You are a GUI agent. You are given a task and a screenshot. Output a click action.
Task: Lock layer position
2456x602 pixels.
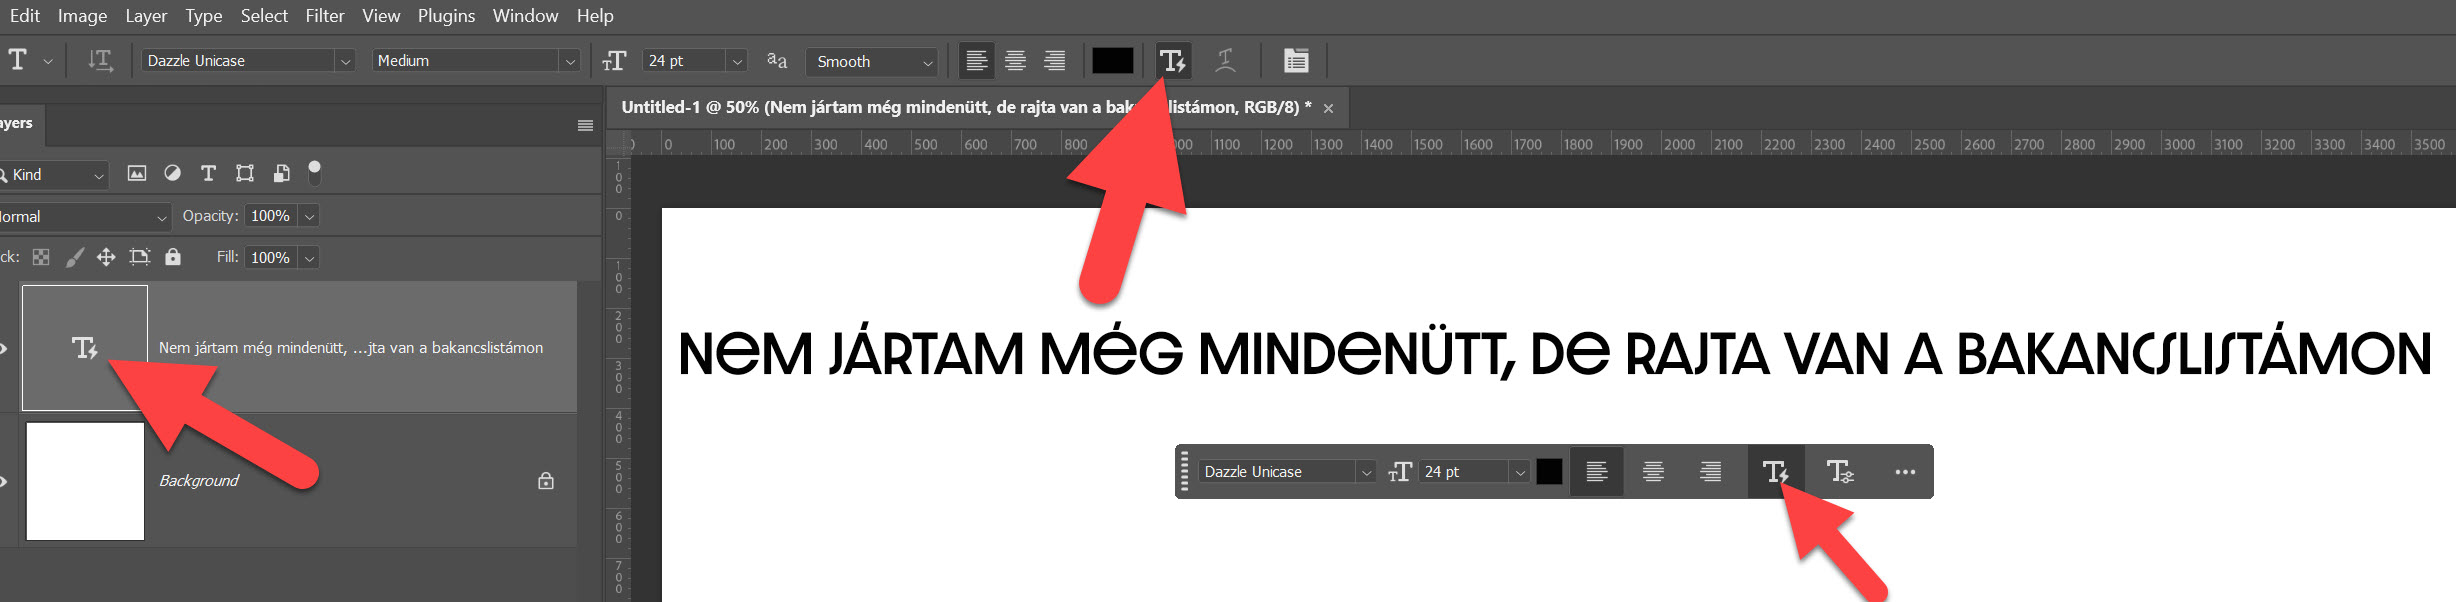tap(106, 258)
